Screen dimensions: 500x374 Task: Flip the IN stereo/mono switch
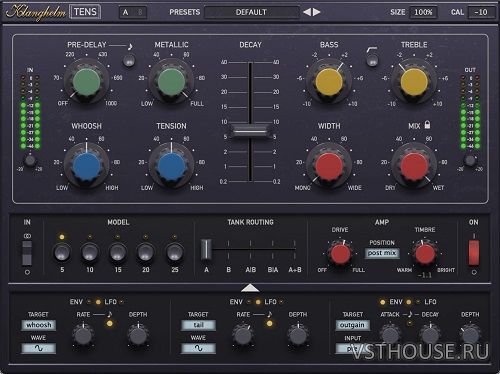pyautogui.click(x=27, y=253)
